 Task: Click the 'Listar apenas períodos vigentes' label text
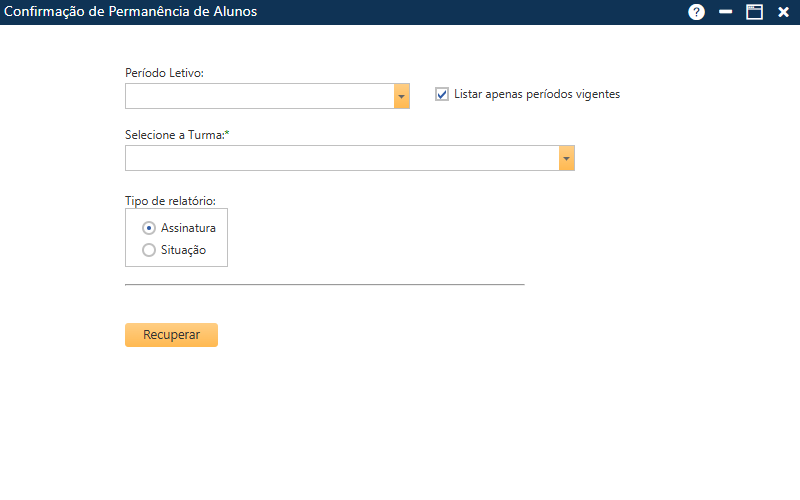pyautogui.click(x=537, y=94)
